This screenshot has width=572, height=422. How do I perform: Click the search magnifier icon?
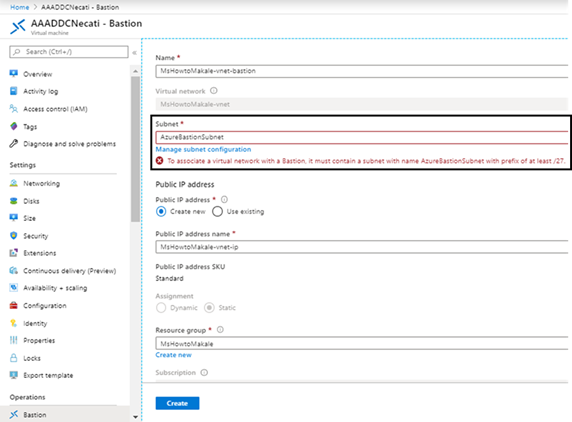click(16, 52)
